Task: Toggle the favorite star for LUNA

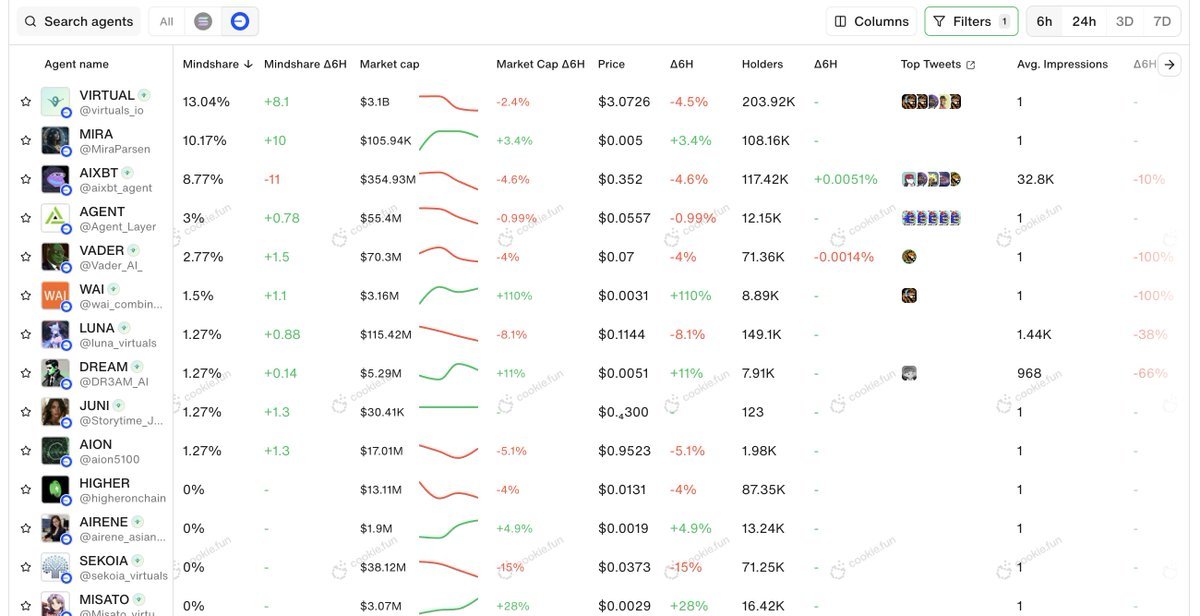Action: (x=26, y=334)
